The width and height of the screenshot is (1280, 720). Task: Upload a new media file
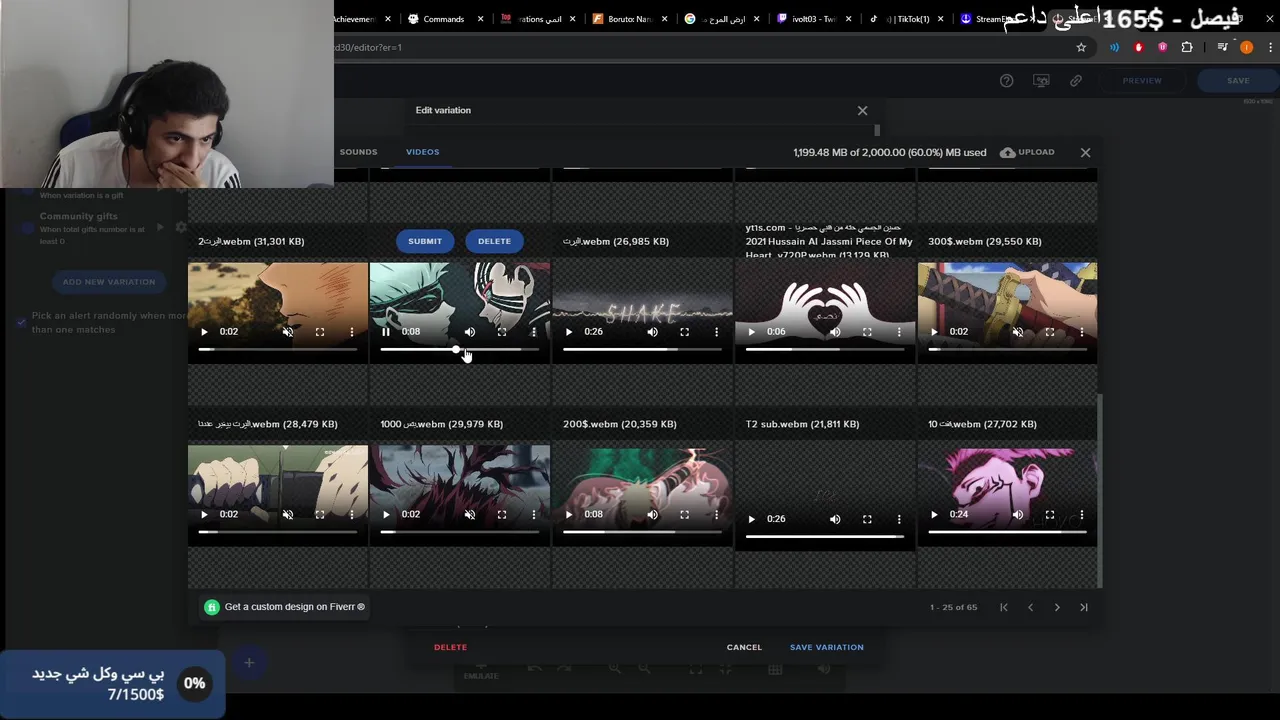point(1027,152)
